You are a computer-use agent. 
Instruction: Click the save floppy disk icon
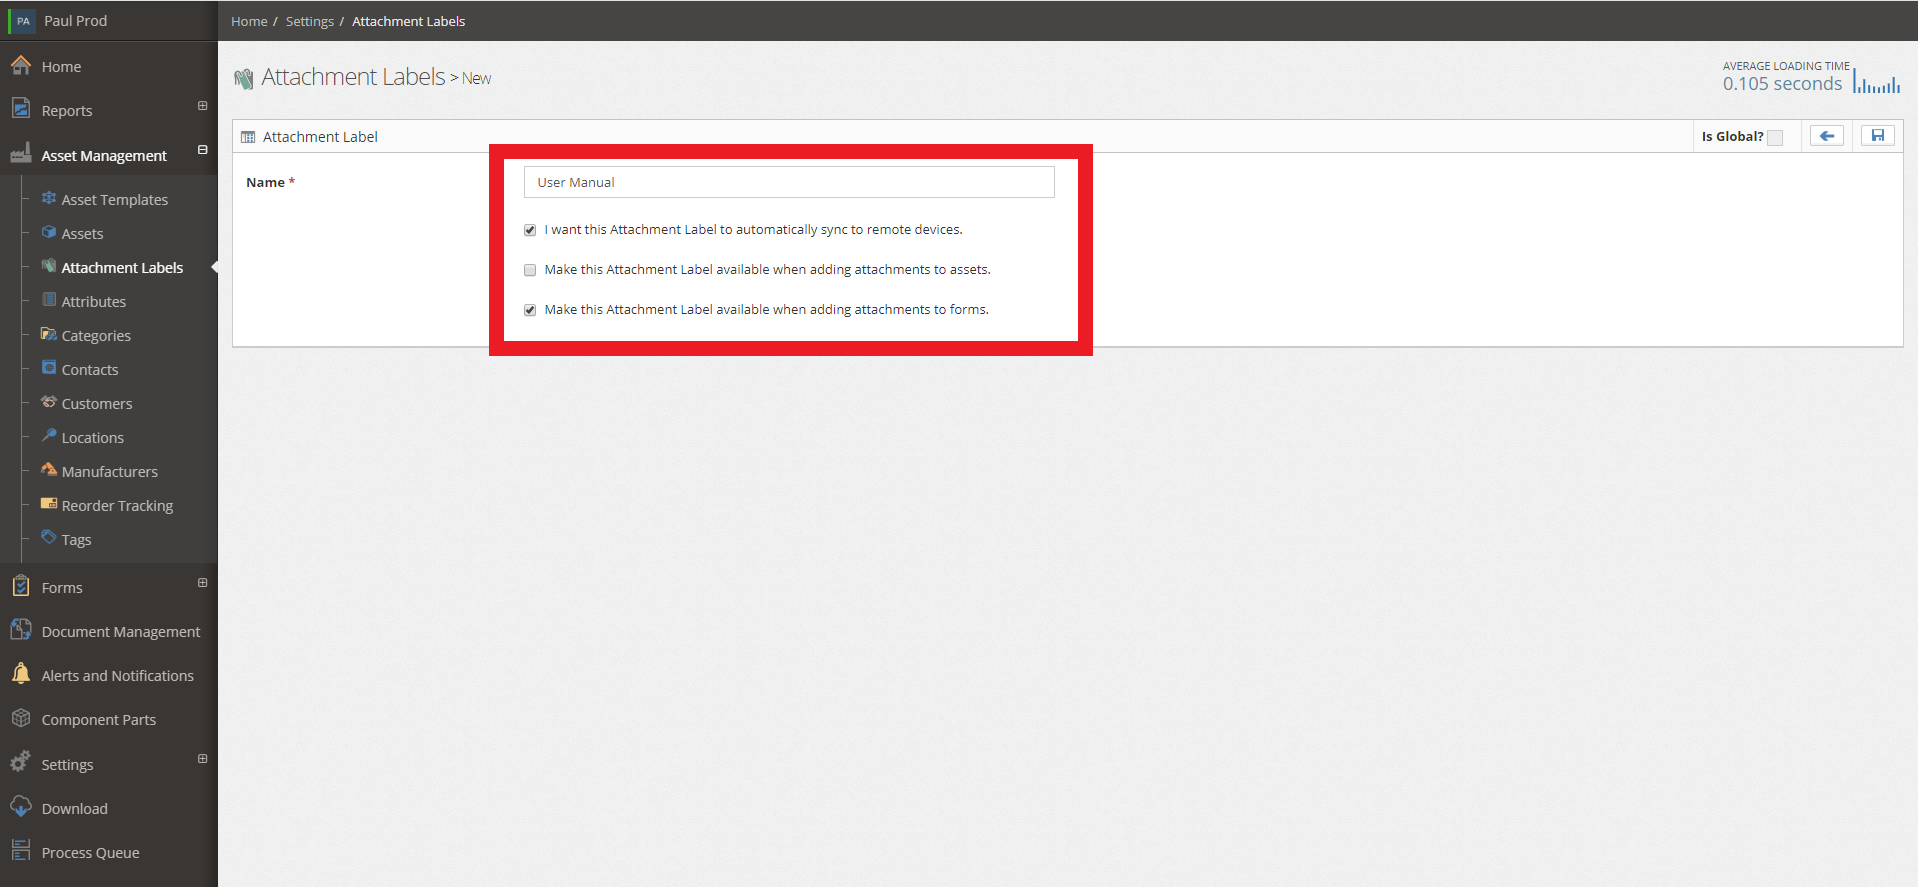click(x=1877, y=136)
